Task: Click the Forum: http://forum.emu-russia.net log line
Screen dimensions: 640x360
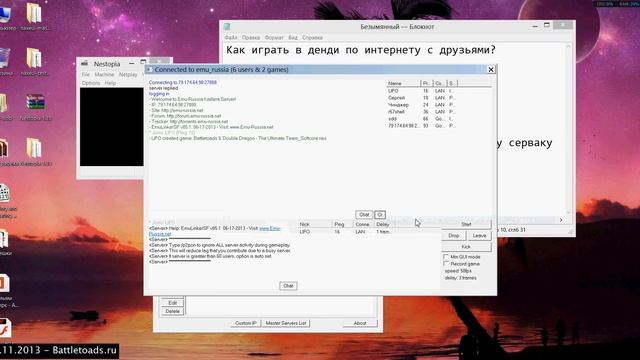Action: coord(185,116)
